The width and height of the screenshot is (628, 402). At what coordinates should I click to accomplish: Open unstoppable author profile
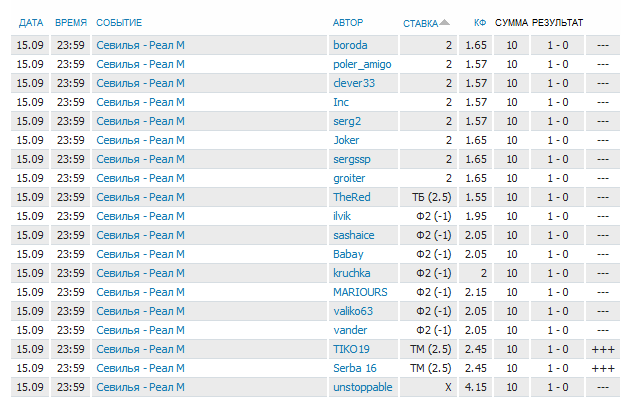362,388
